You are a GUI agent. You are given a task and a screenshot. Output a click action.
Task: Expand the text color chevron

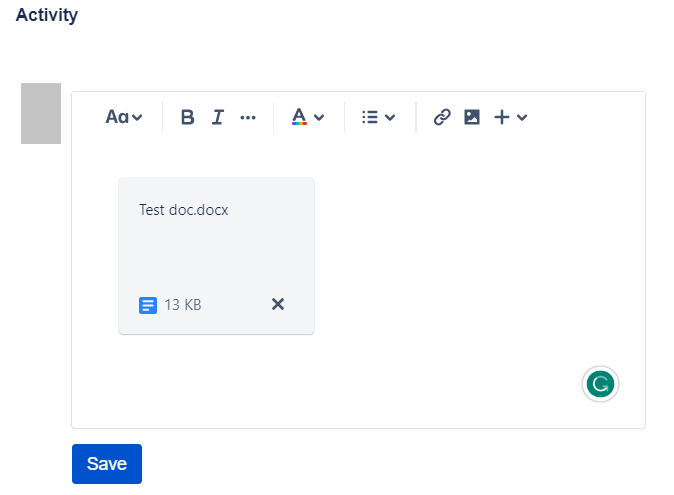click(x=319, y=117)
